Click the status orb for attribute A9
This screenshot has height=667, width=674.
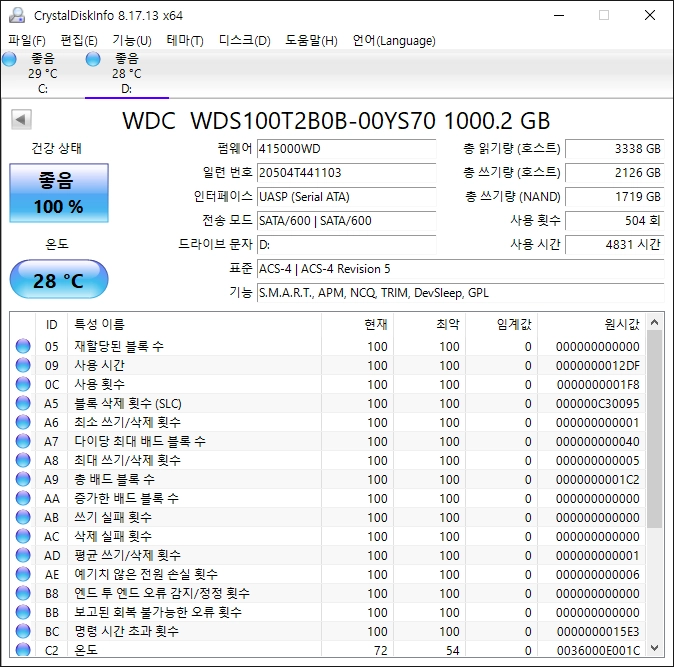[23, 479]
